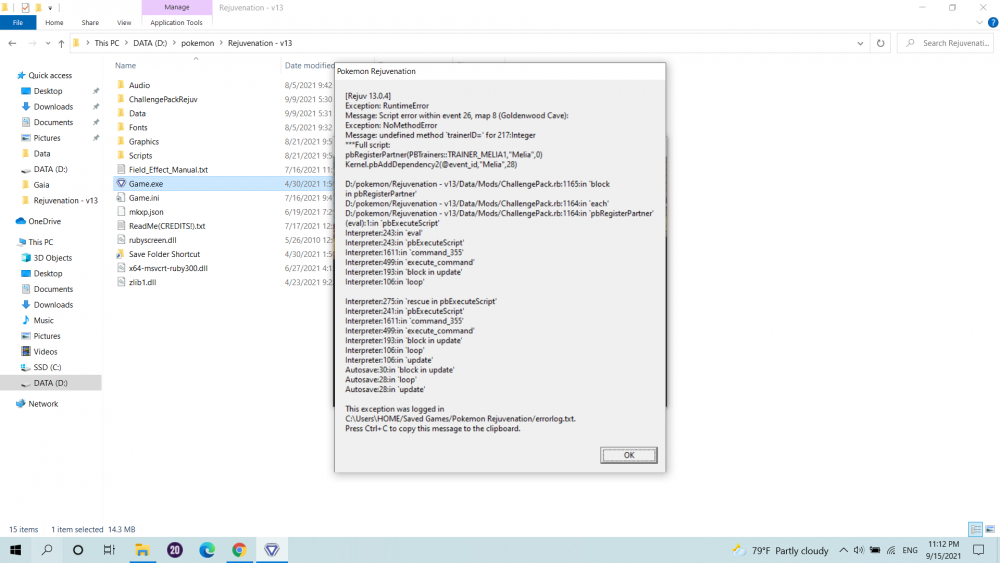Open Quick access in the navigation pane
Viewport: 1000px width, 563px height.
point(50,75)
